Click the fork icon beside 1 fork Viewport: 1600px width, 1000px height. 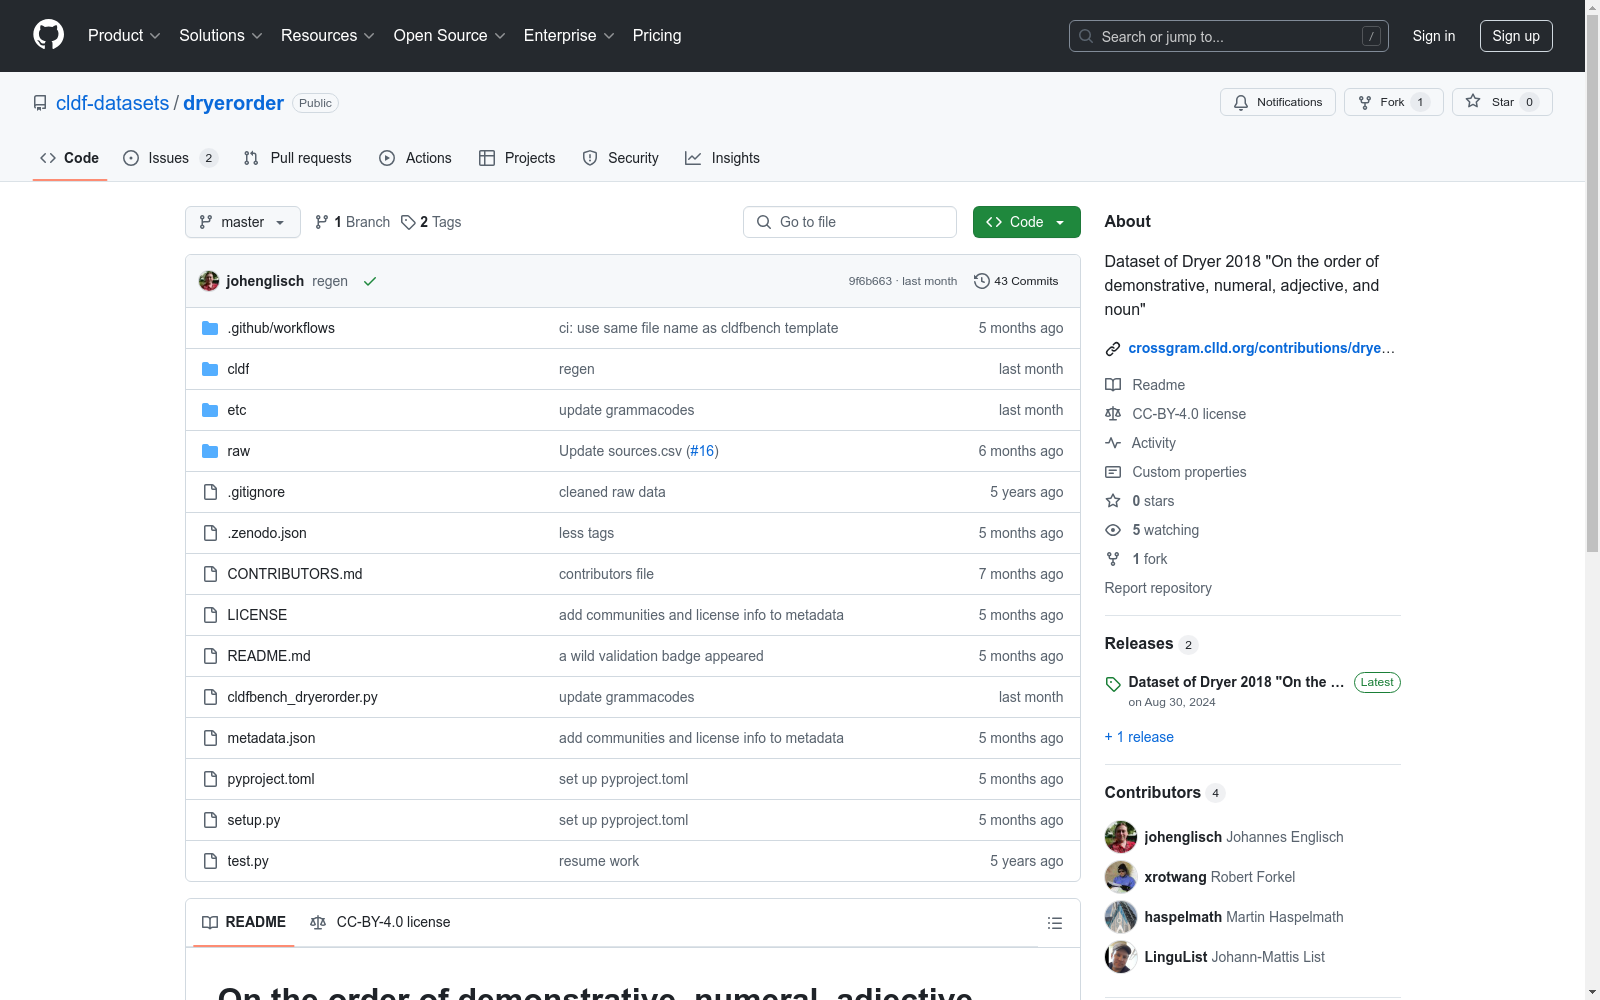point(1113,559)
